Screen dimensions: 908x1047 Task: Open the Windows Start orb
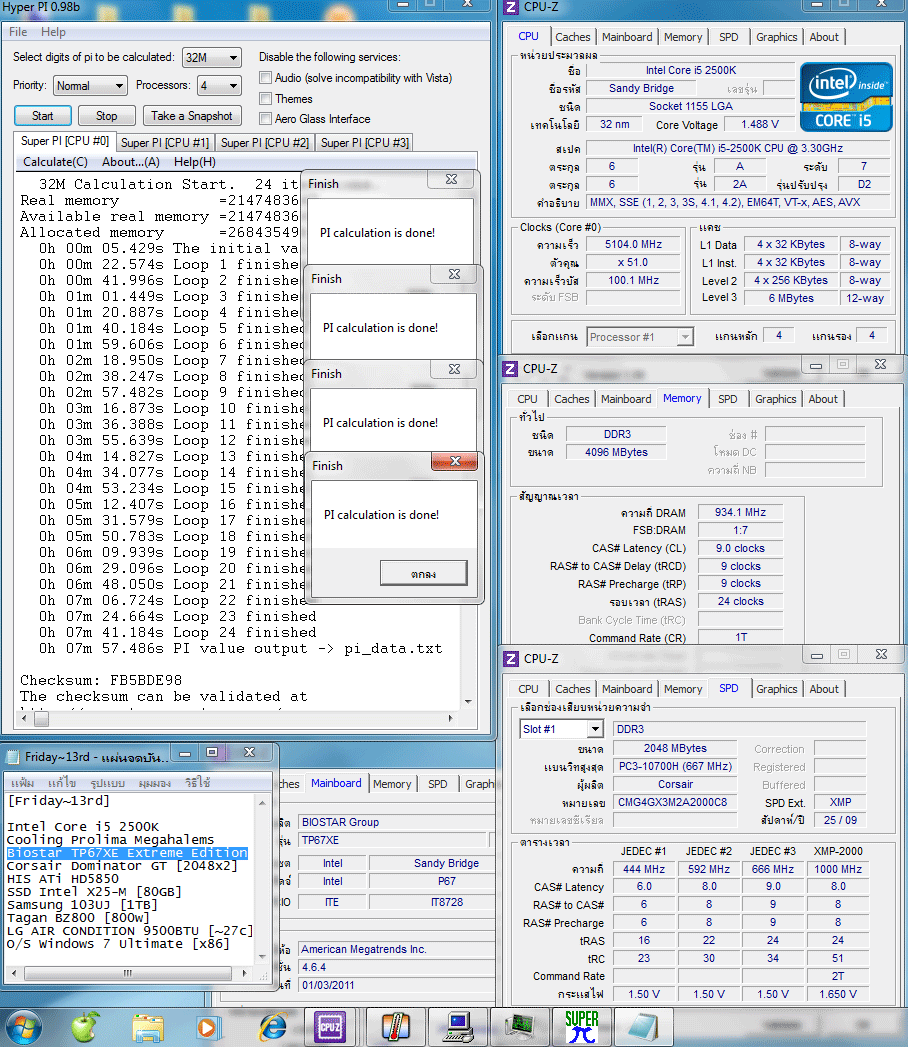(x=23, y=1026)
